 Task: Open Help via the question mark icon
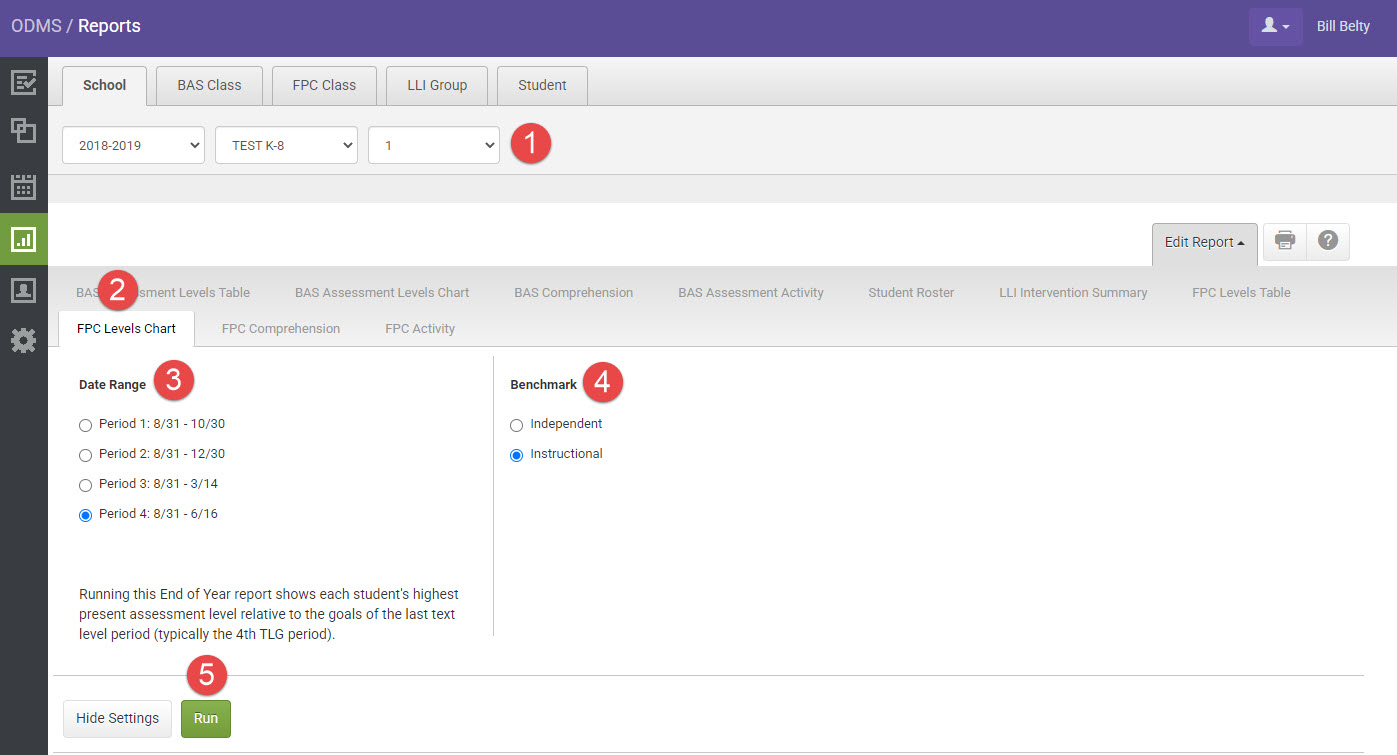tap(1327, 241)
